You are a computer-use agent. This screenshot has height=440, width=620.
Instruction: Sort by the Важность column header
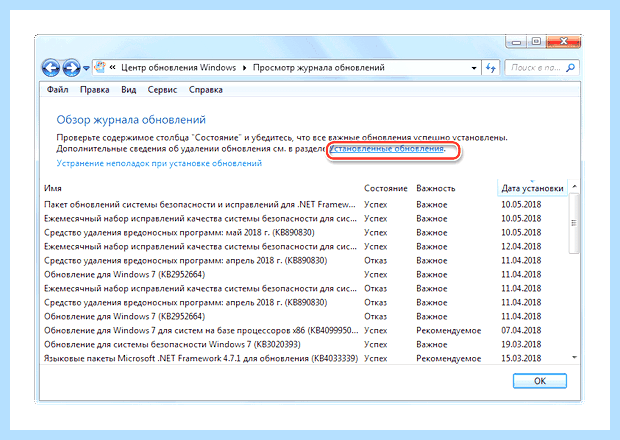[435, 188]
